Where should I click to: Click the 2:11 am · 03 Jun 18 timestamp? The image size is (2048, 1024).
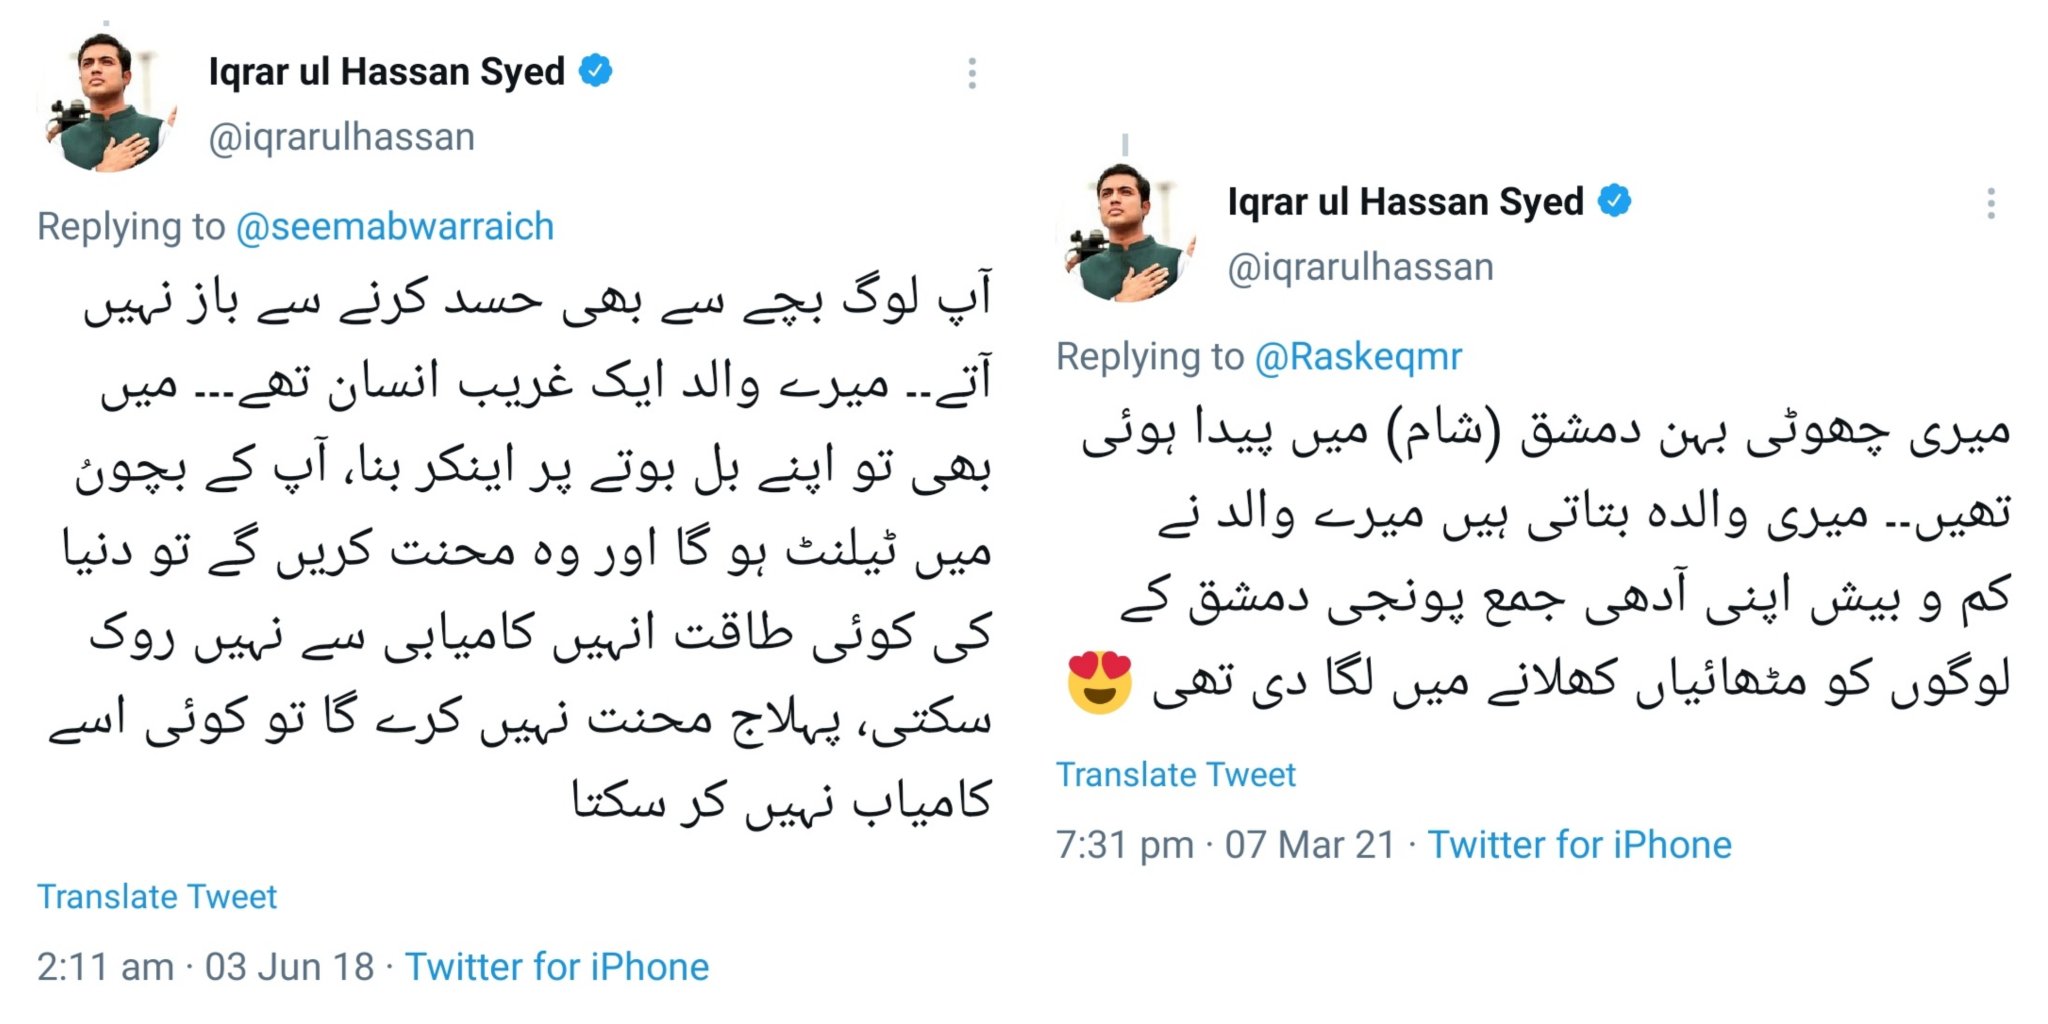click(x=205, y=967)
